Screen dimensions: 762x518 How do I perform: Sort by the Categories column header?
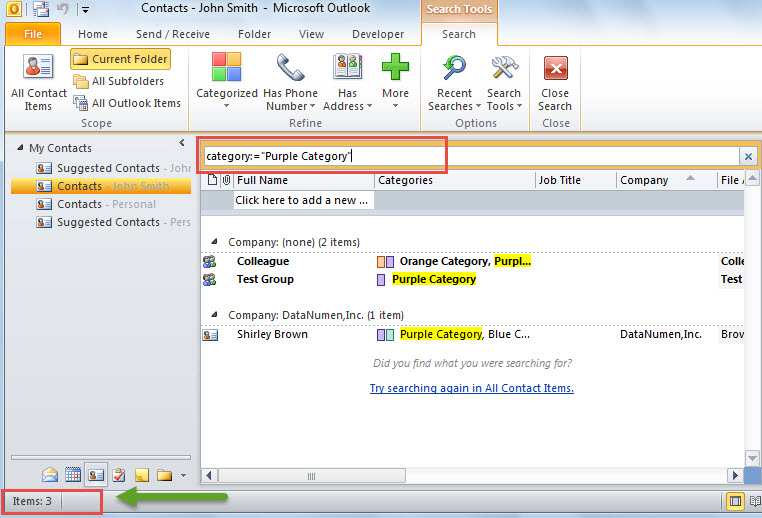454,180
